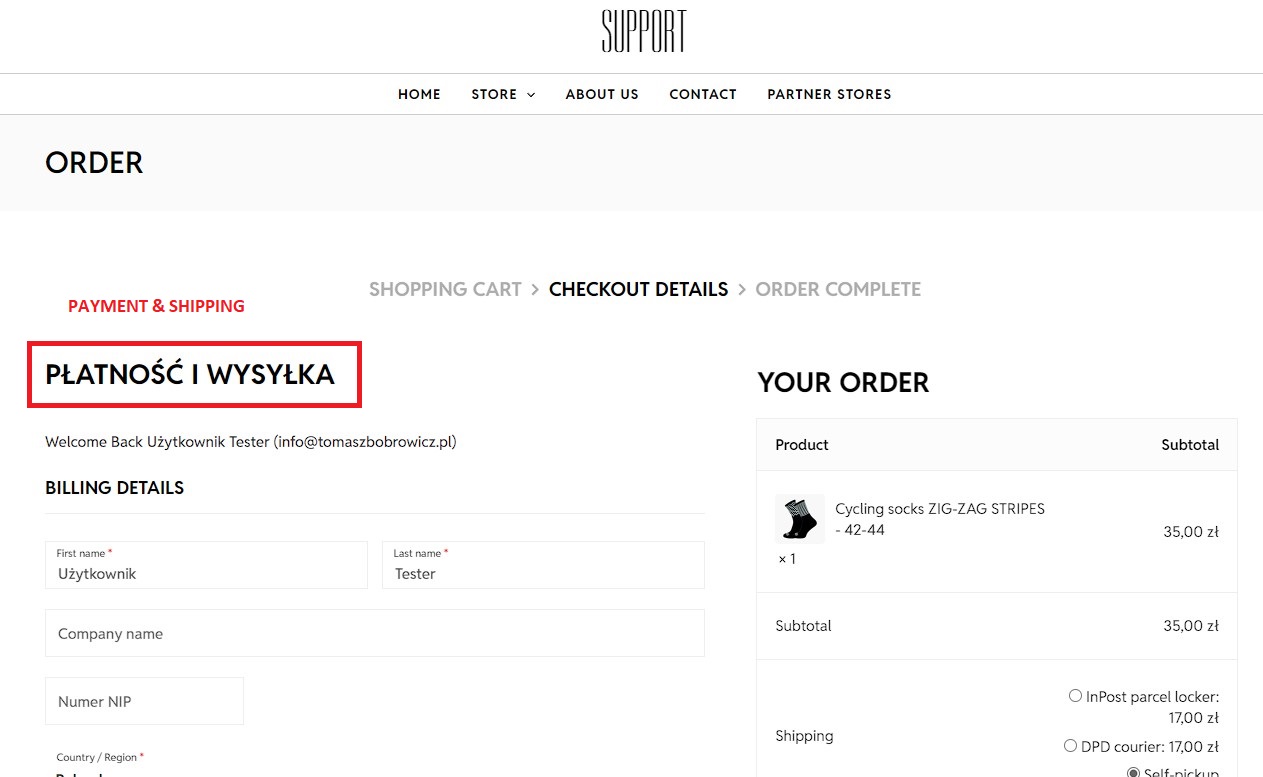
Task: Click the Last name input field
Action: pyautogui.click(x=543, y=573)
